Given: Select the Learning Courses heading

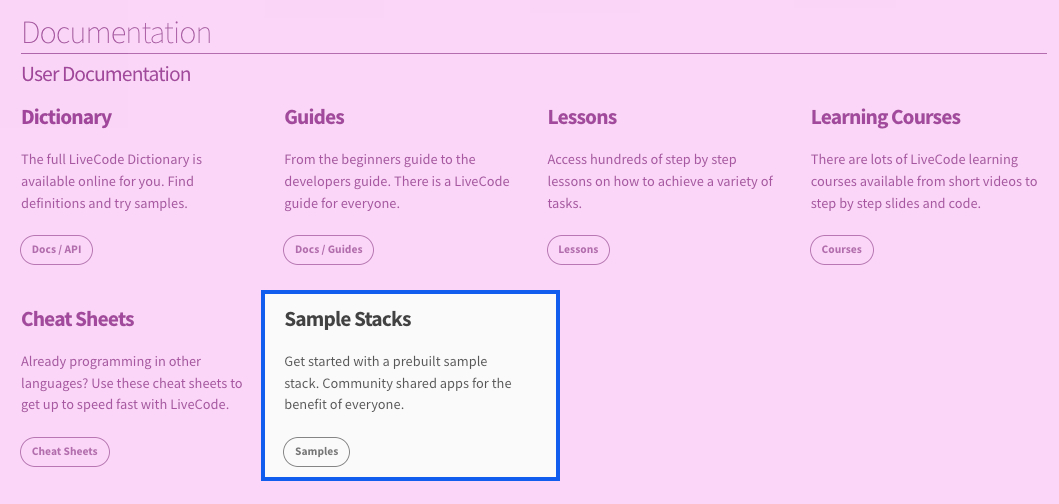Looking at the screenshot, I should (x=885, y=117).
